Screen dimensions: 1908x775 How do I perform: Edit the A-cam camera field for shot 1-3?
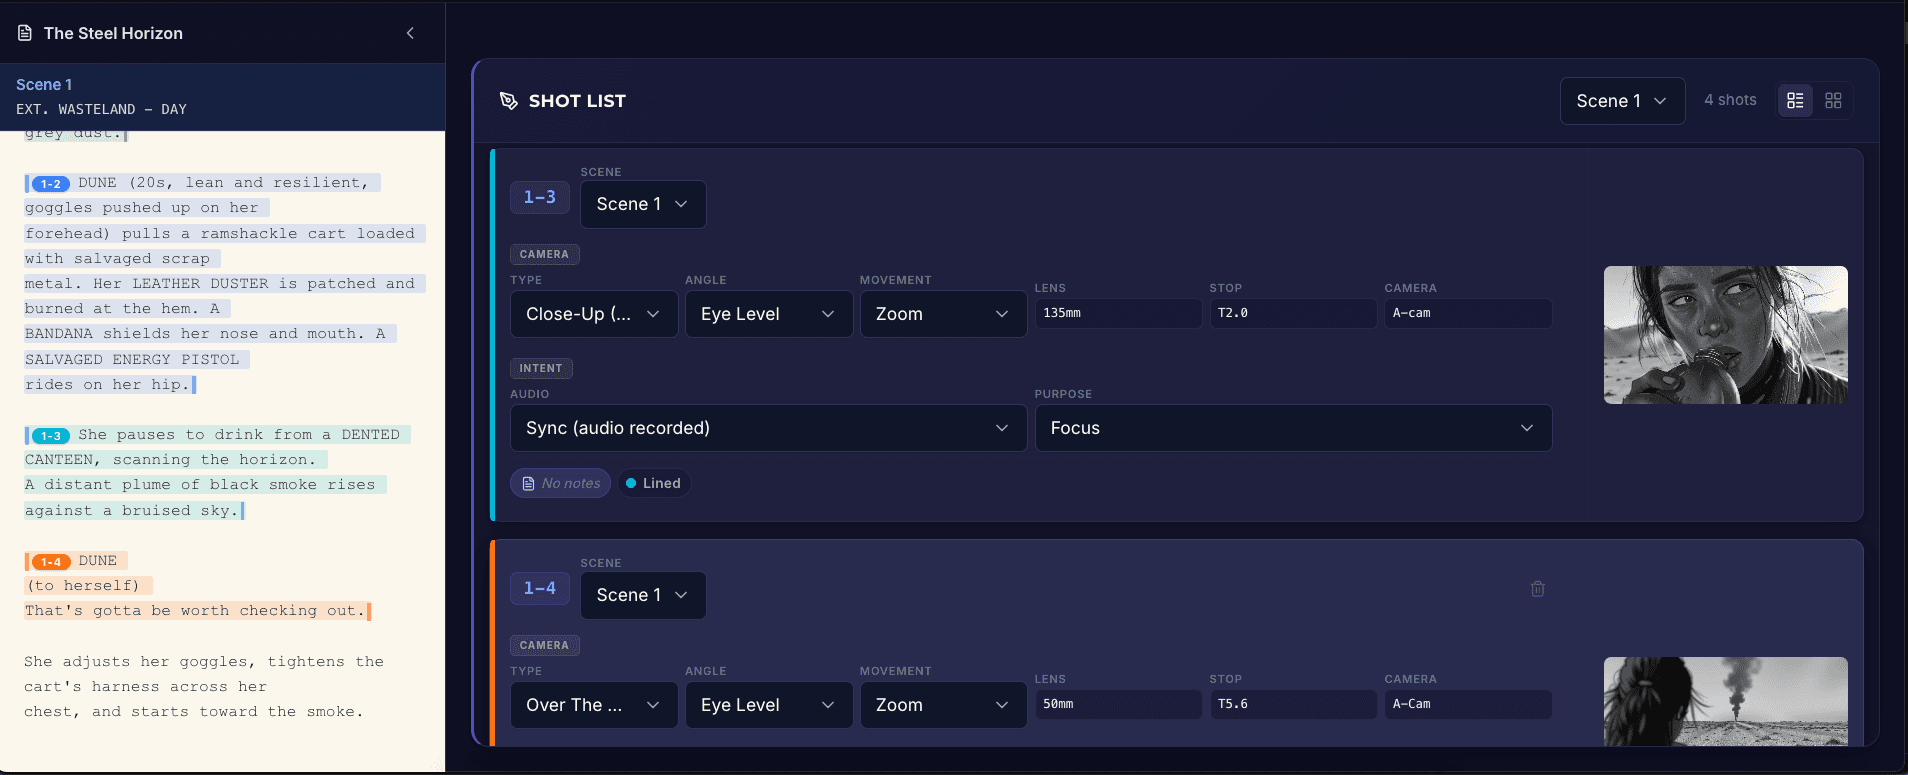[x=1468, y=313]
